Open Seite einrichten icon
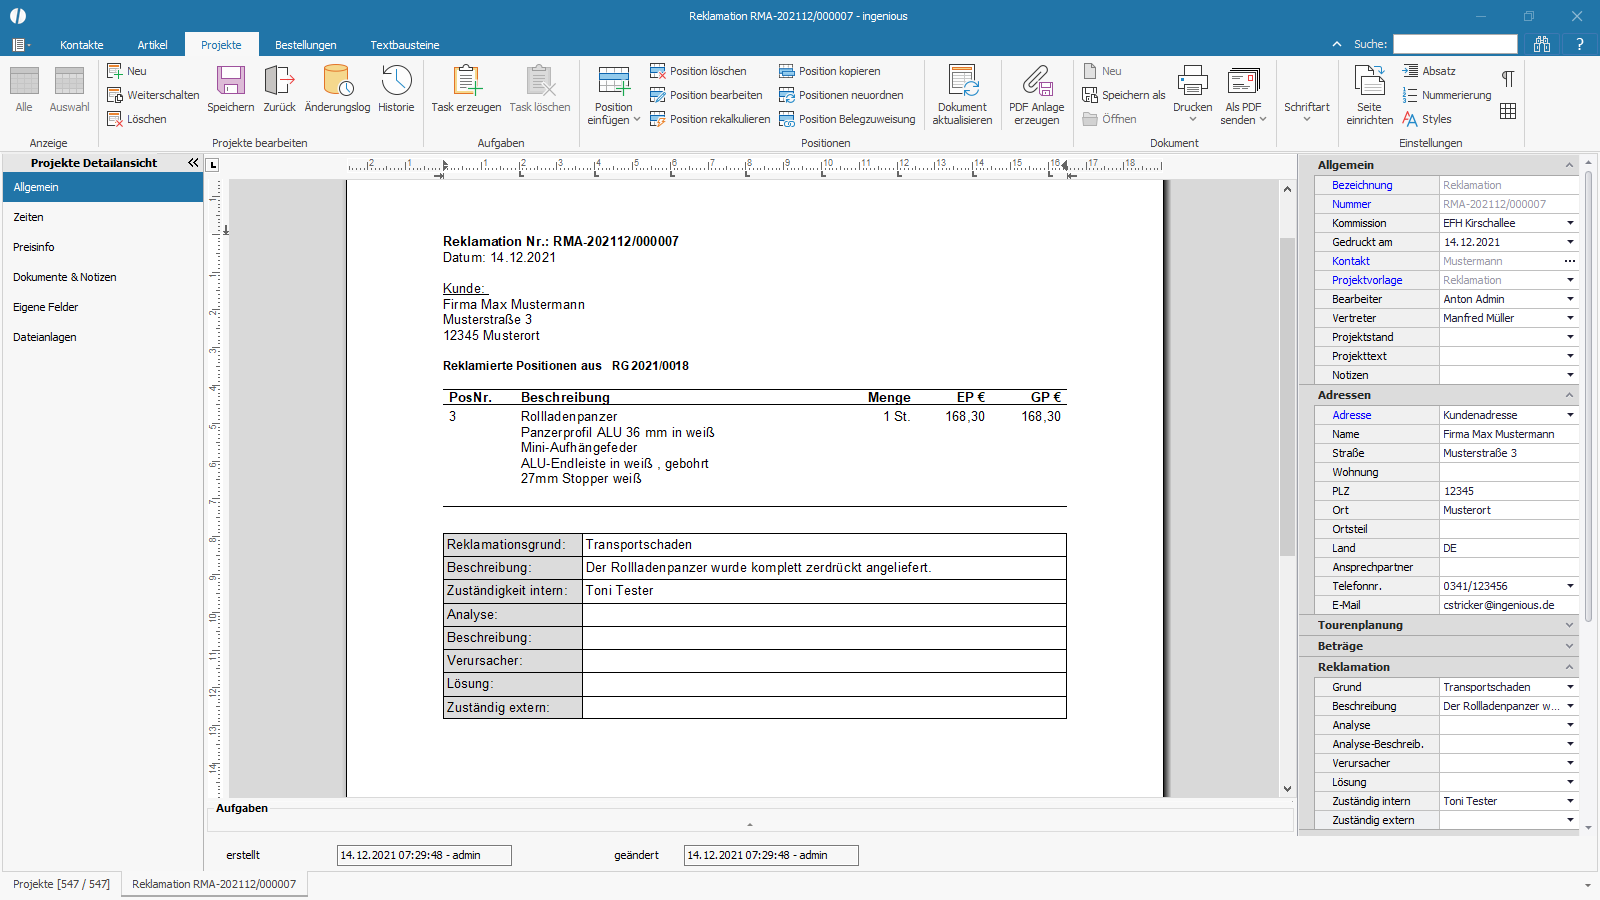Viewport: 1600px width, 900px height. pos(1369,81)
